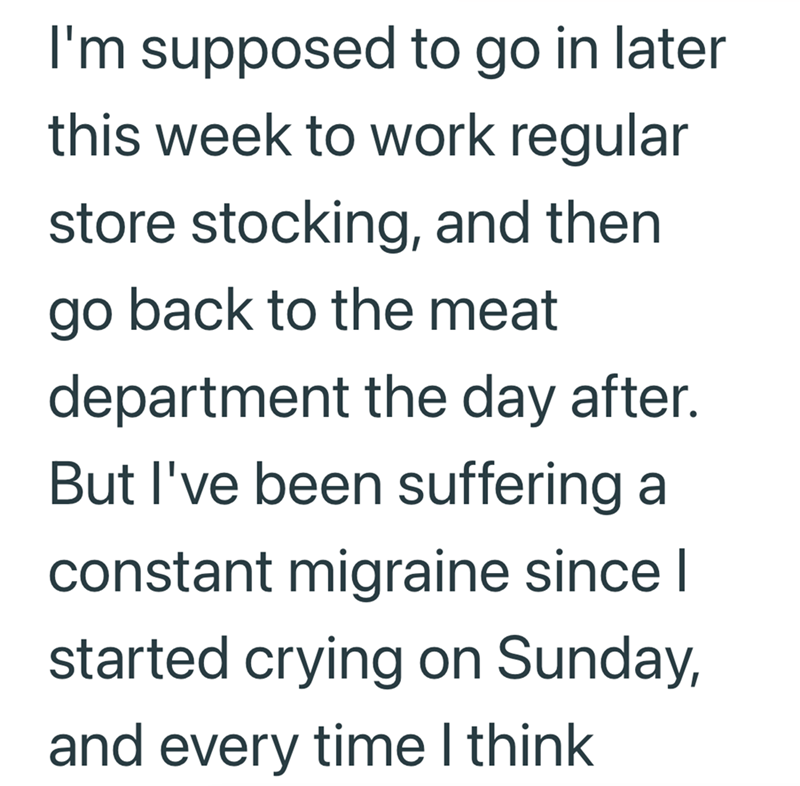Click the word "since" in the text
Viewport: 800px width, 786px height.
tap(593, 571)
